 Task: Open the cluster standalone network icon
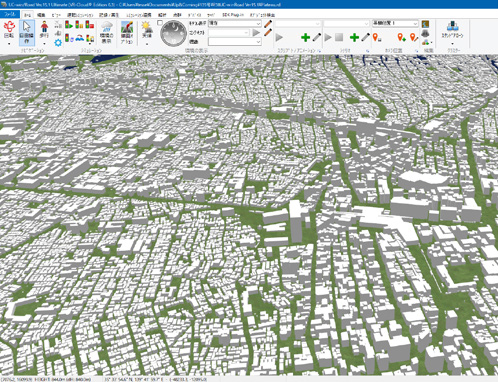point(452,29)
